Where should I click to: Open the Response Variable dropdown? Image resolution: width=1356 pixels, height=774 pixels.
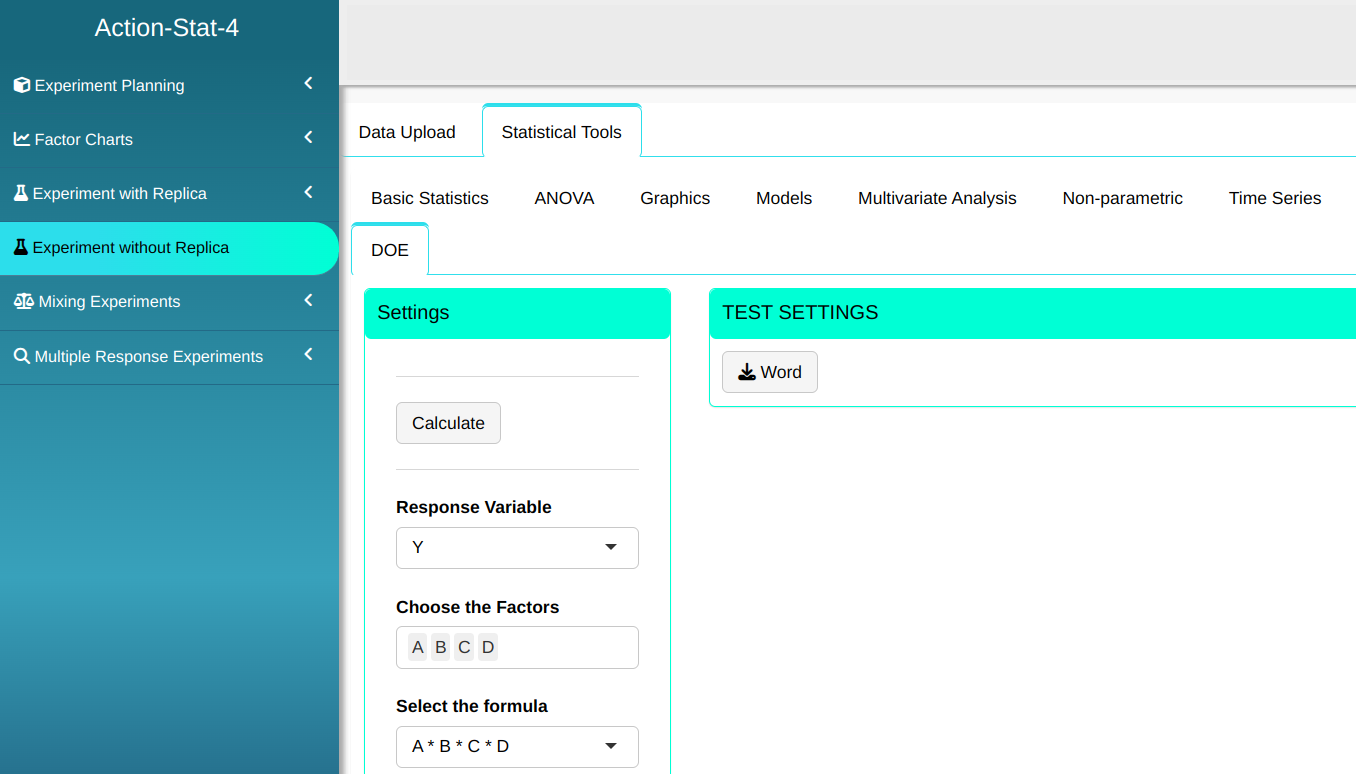tap(517, 548)
